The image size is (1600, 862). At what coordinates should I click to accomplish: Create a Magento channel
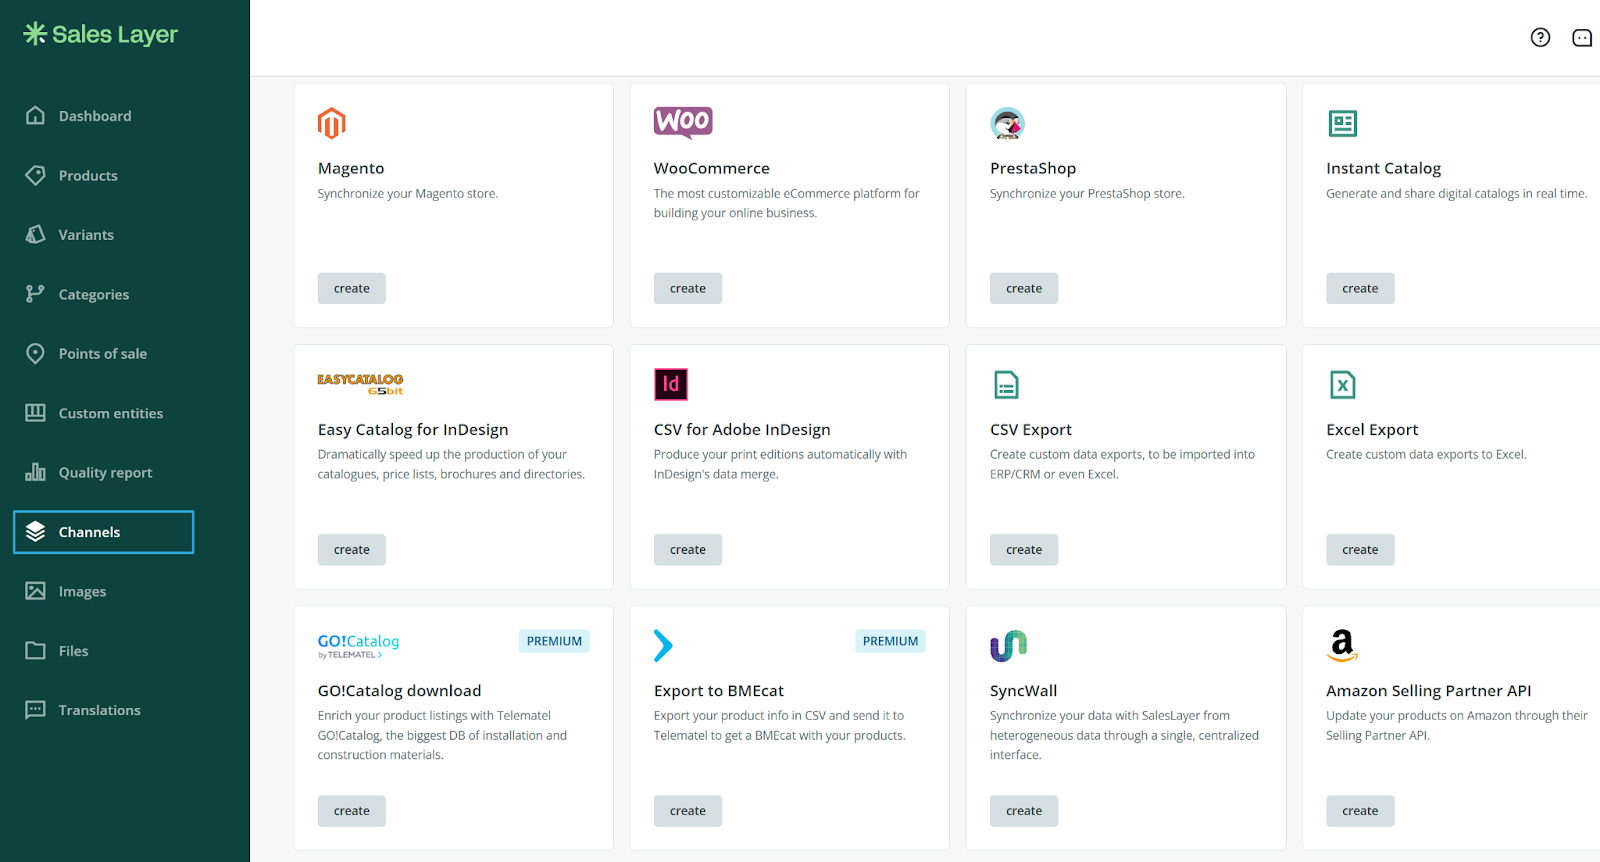pos(352,288)
